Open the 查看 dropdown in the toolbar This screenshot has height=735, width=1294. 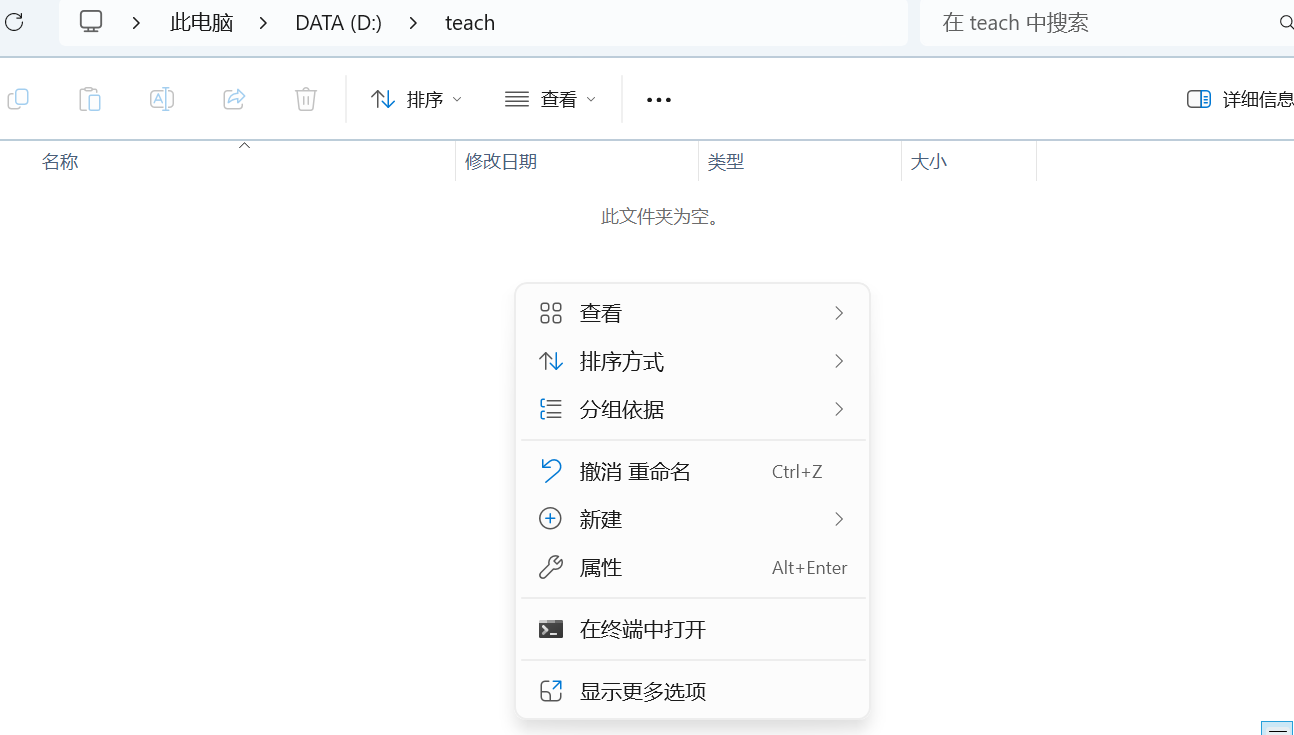(550, 99)
